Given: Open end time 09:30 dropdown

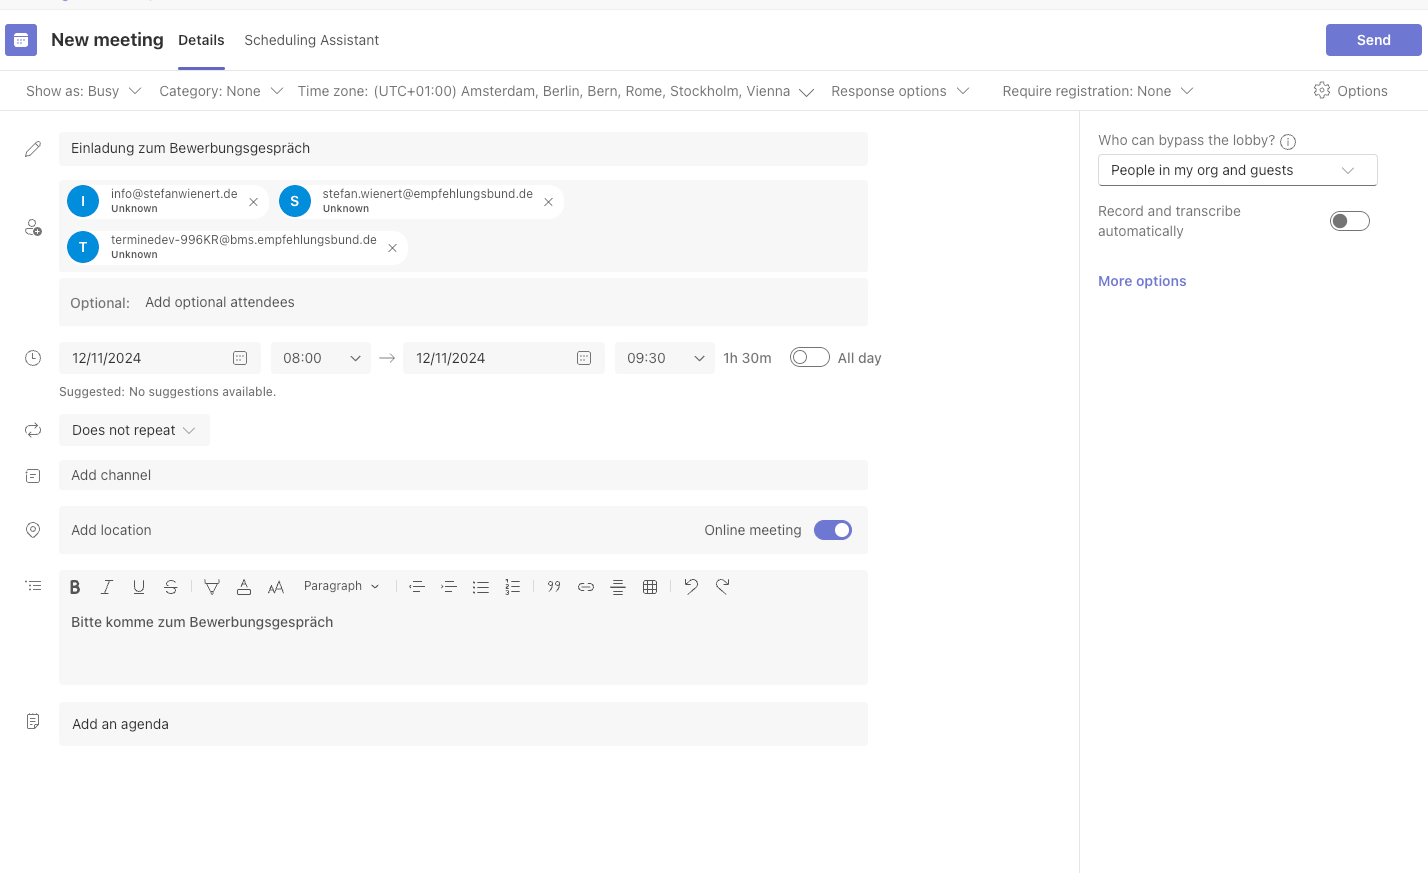Looking at the screenshot, I should (665, 358).
